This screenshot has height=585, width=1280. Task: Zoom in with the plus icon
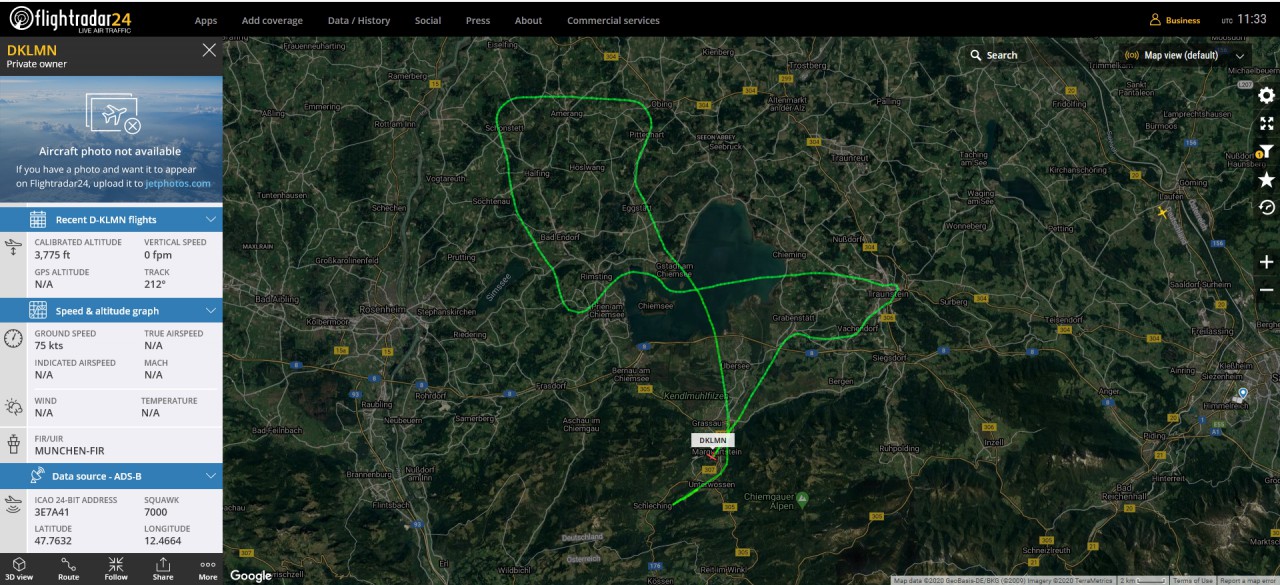(1266, 262)
